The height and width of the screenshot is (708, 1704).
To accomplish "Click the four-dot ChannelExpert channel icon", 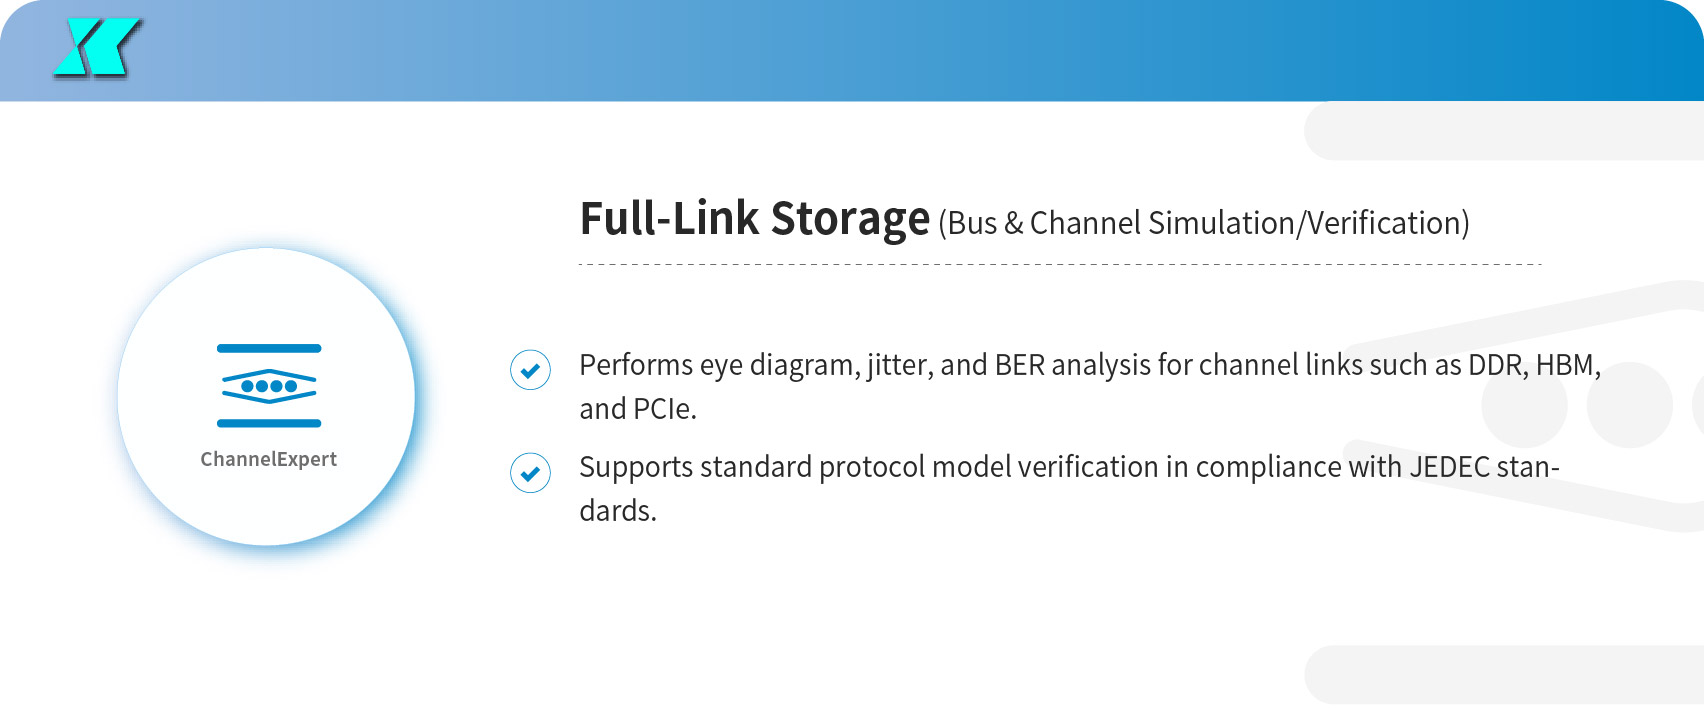I will tap(269, 386).
